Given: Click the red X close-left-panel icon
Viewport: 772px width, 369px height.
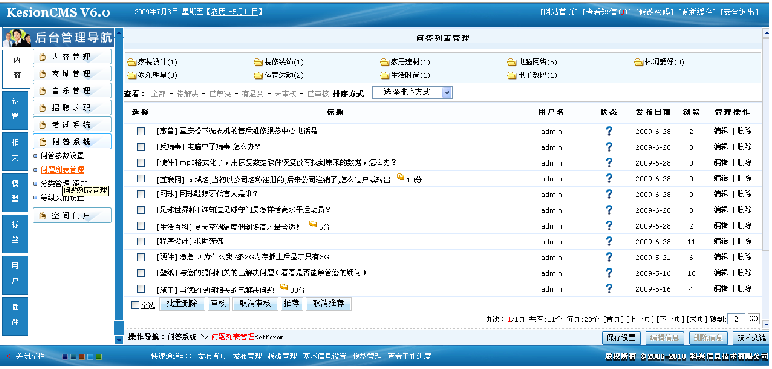Looking at the screenshot, I should coord(8,356).
